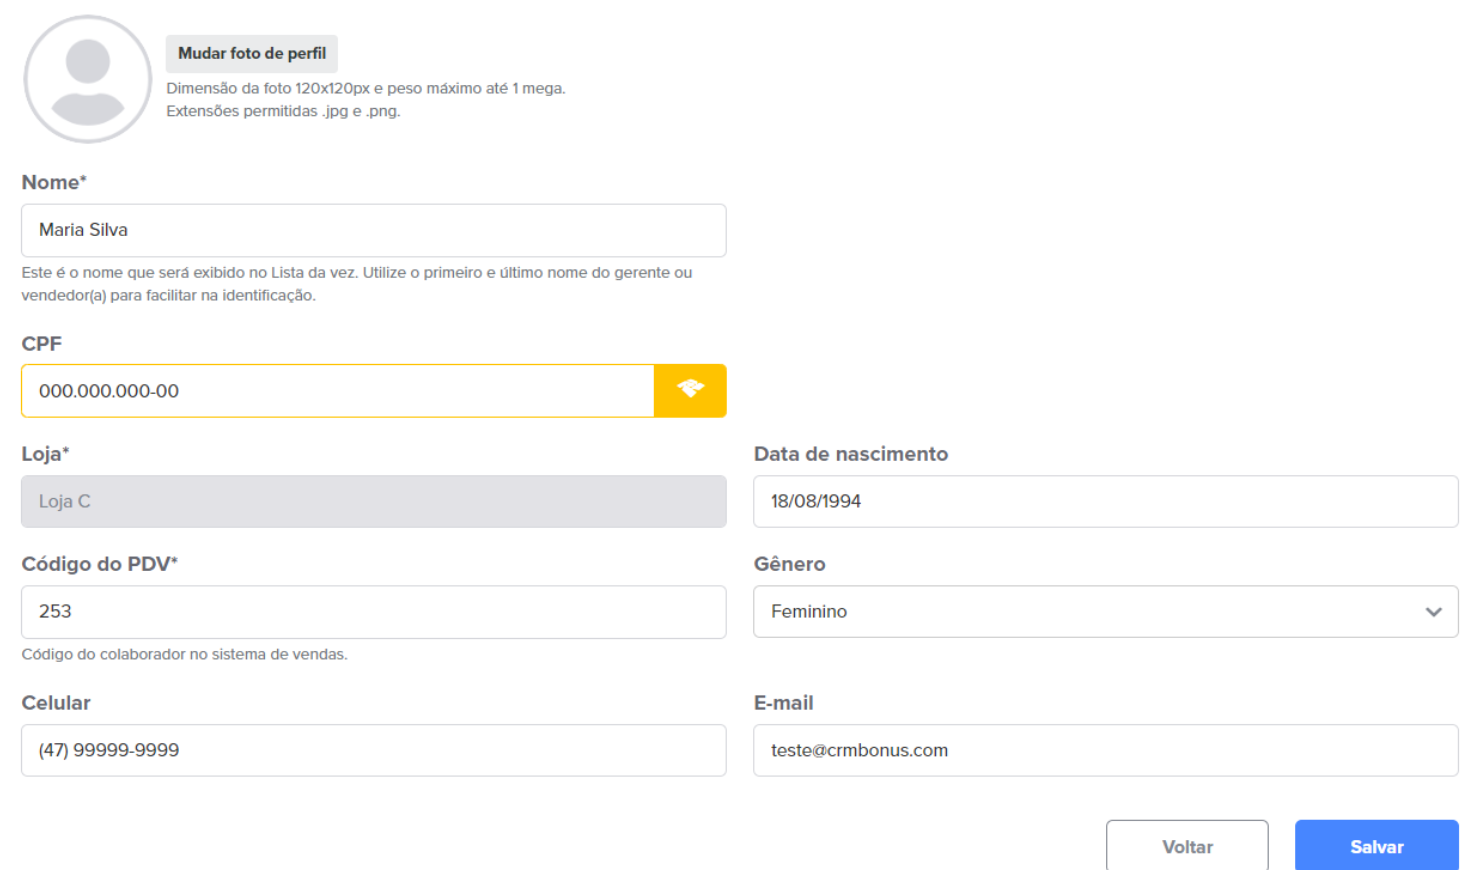Click the CPF field label
This screenshot has height=870, width=1471.
pos(42,344)
